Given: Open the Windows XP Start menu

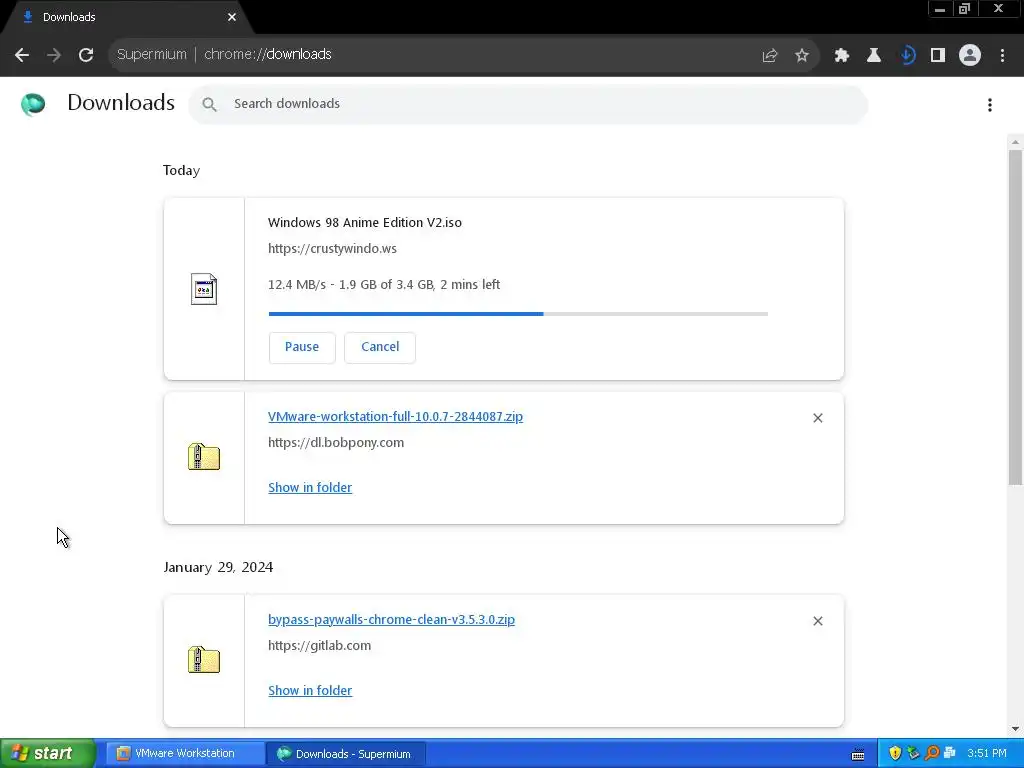Looking at the screenshot, I should pyautogui.click(x=48, y=754).
